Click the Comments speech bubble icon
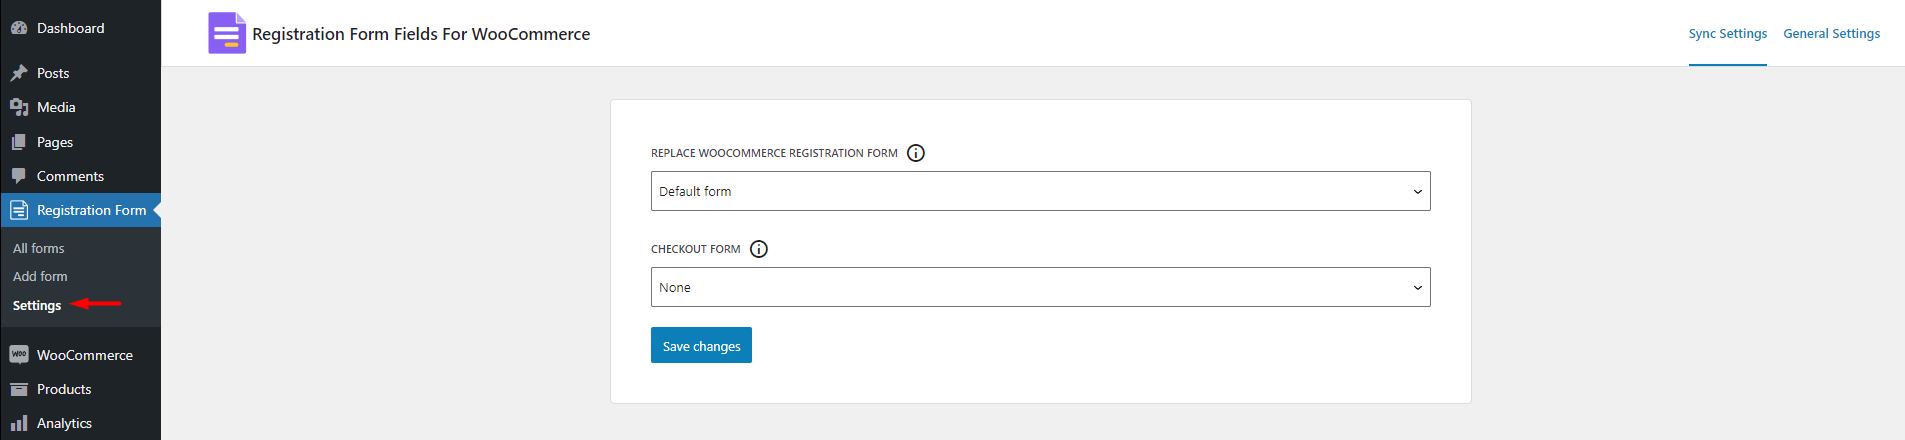 pos(19,176)
